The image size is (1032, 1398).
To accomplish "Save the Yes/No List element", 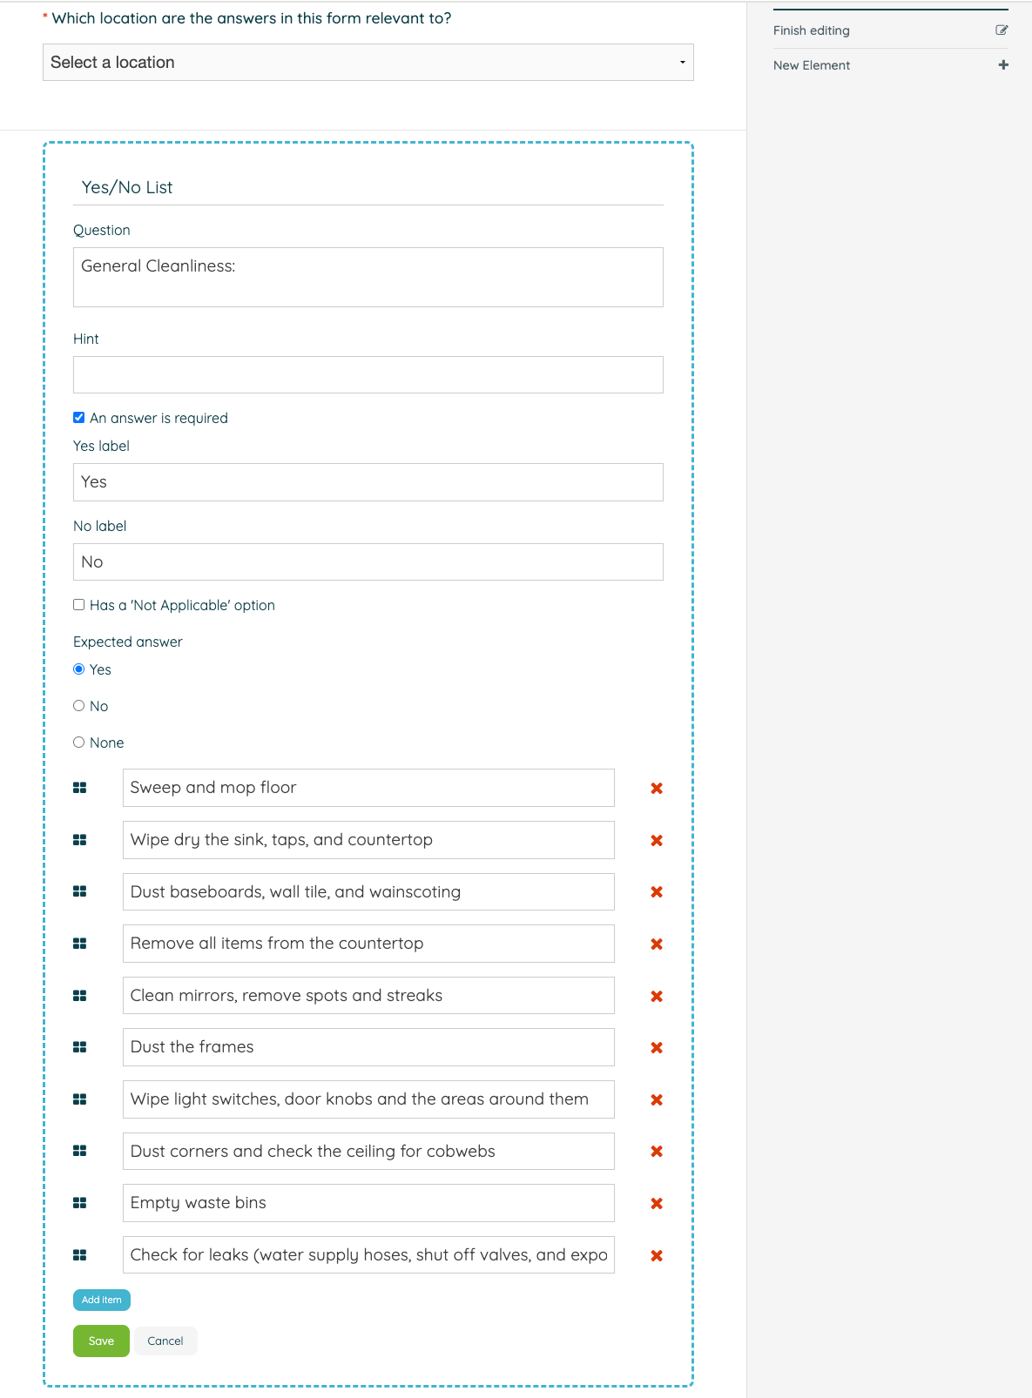I will 100,1341.
